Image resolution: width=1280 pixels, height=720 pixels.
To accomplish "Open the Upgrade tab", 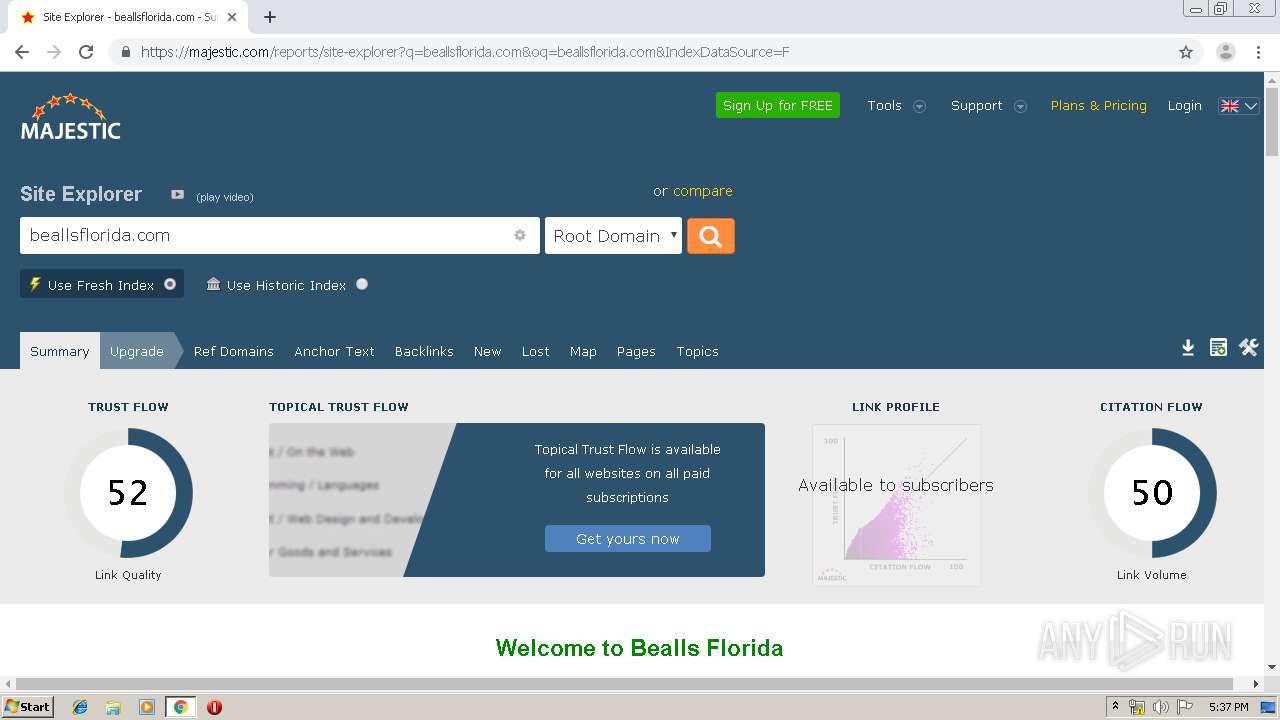I will click(x=137, y=351).
